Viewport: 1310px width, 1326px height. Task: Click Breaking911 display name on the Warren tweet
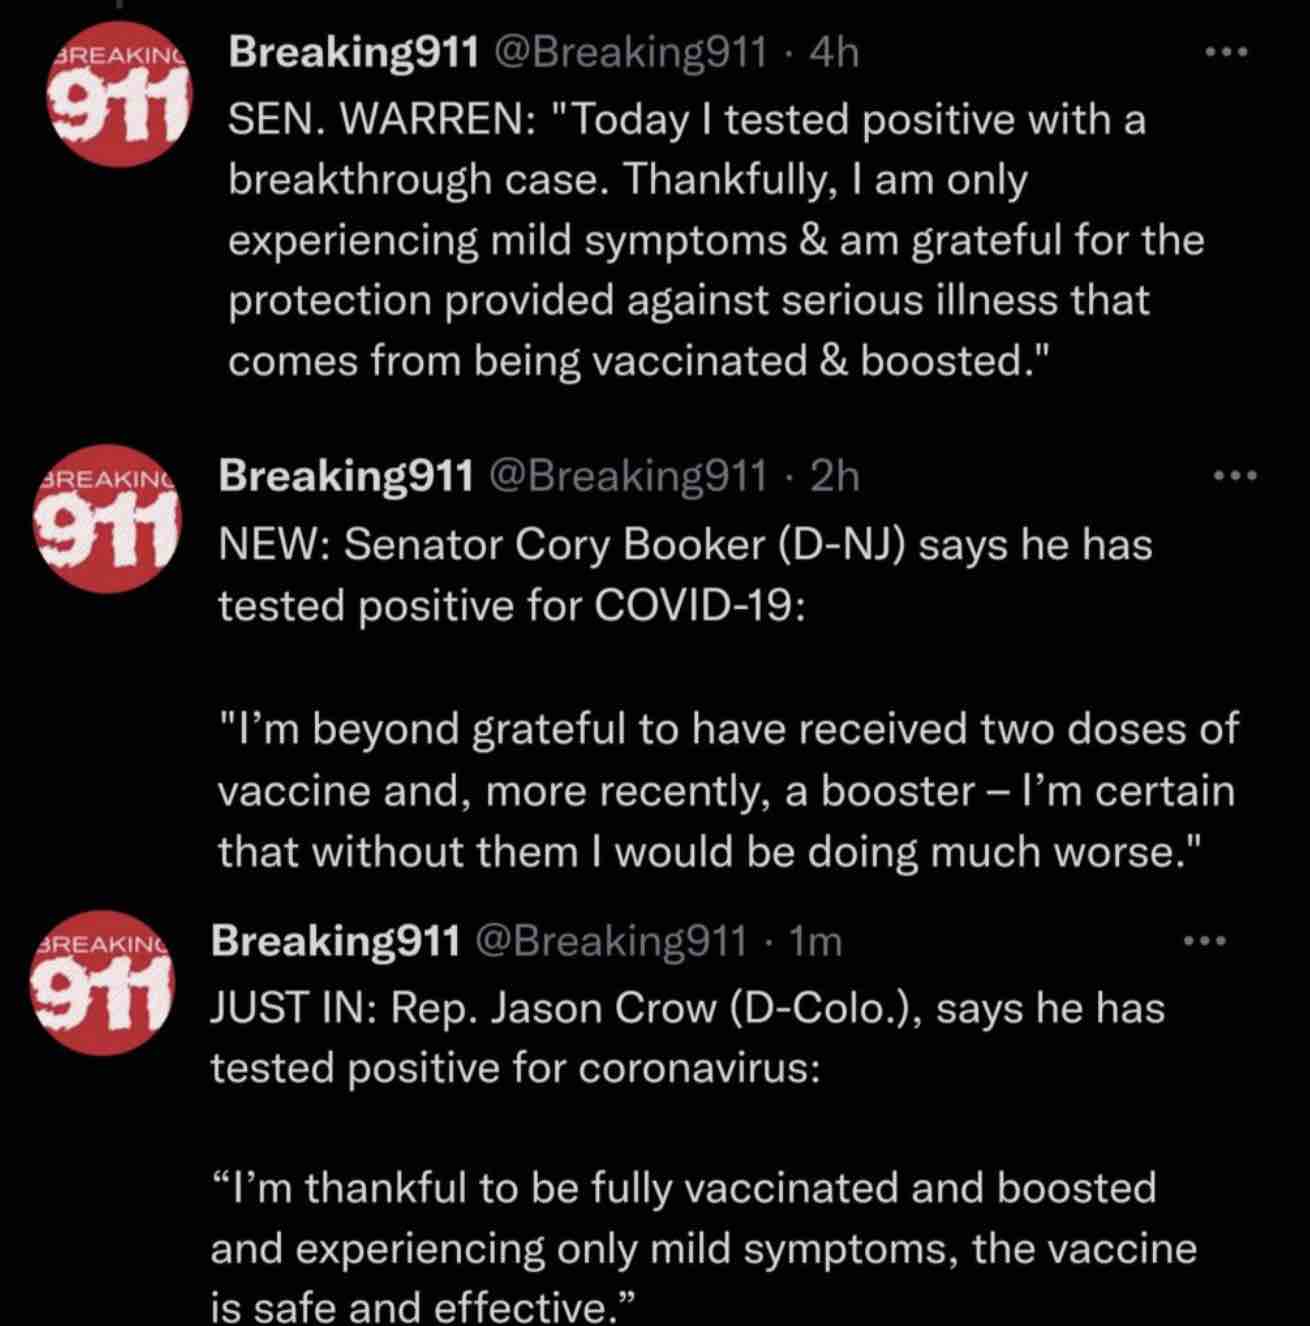click(353, 52)
